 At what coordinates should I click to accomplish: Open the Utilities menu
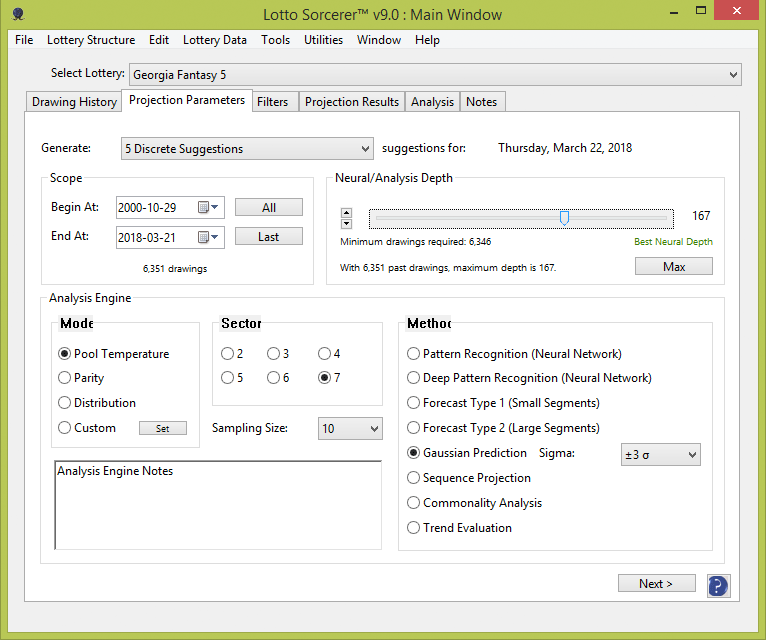tap(323, 40)
